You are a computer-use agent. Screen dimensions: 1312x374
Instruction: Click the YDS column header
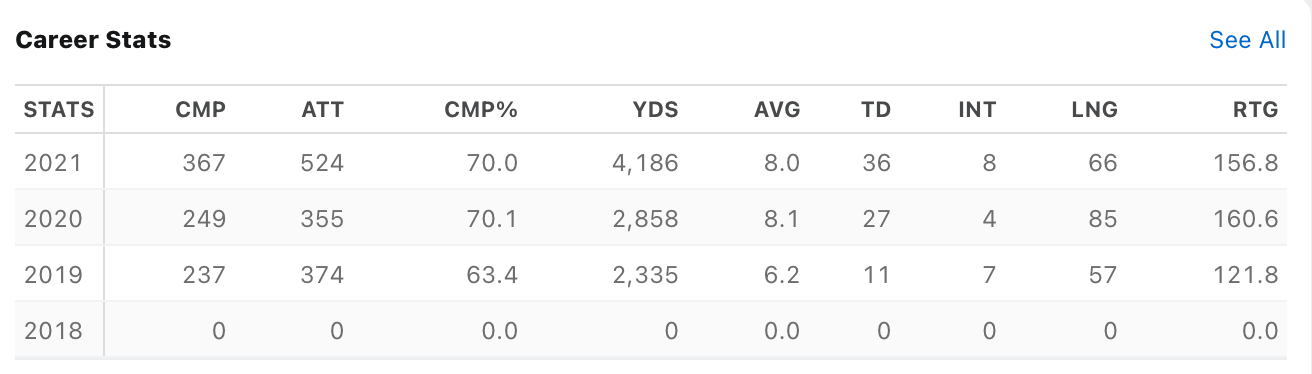pyautogui.click(x=656, y=110)
